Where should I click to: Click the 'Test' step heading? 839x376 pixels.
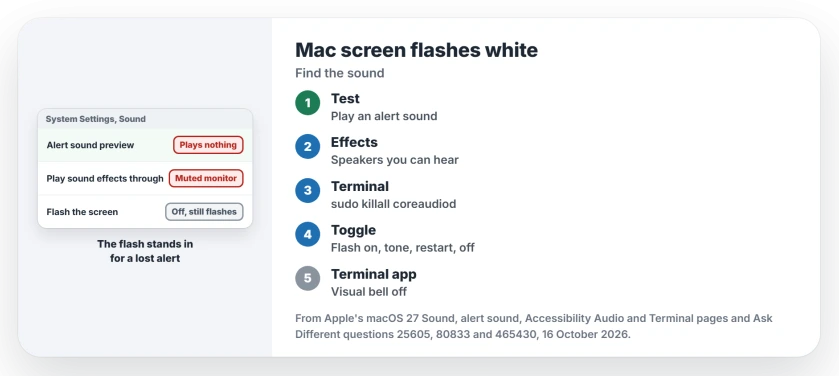click(345, 98)
